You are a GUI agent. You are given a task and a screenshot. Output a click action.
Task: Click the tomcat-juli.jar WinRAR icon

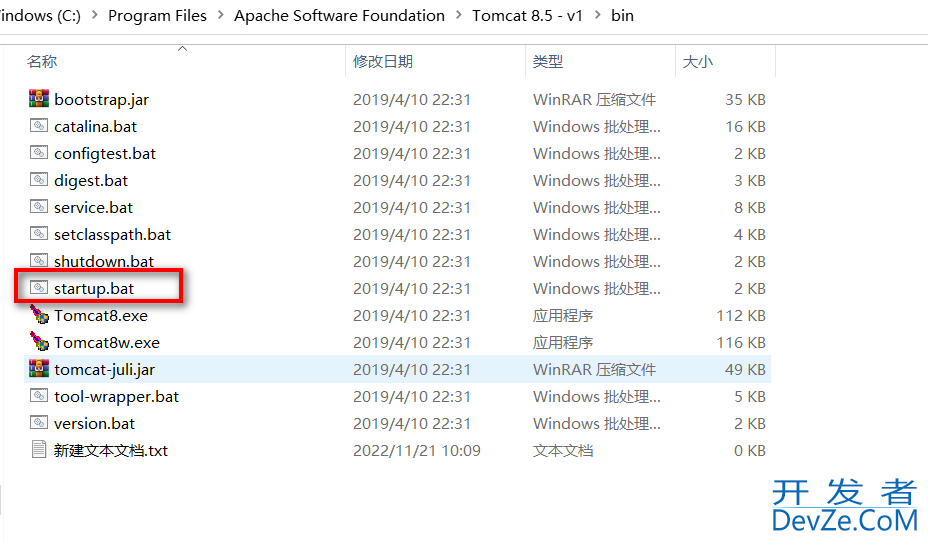pos(39,369)
